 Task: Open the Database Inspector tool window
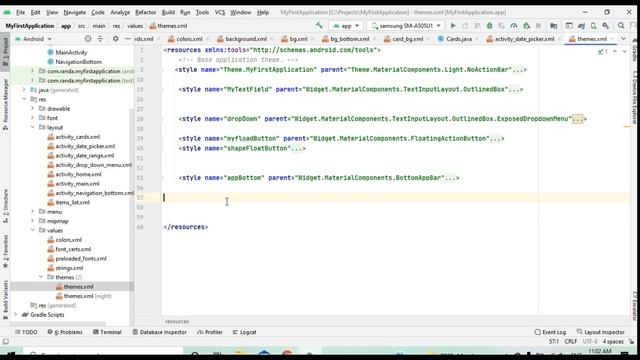coord(160,332)
